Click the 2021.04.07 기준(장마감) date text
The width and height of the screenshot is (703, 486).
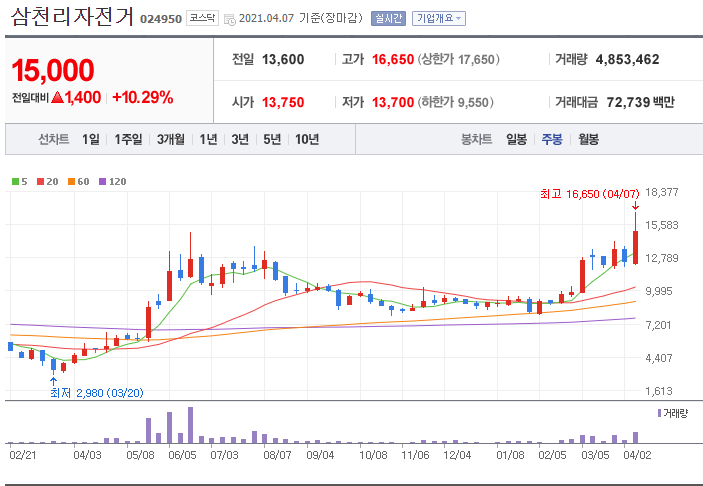click(300, 18)
